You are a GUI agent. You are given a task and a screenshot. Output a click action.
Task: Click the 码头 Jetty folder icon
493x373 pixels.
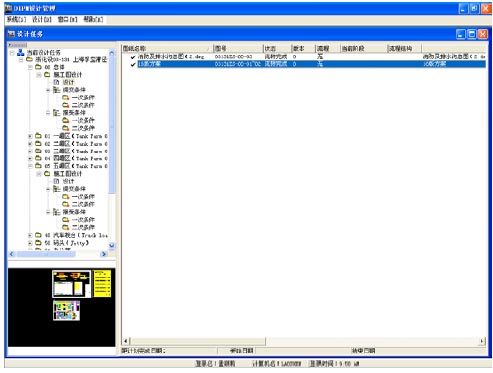38,243
